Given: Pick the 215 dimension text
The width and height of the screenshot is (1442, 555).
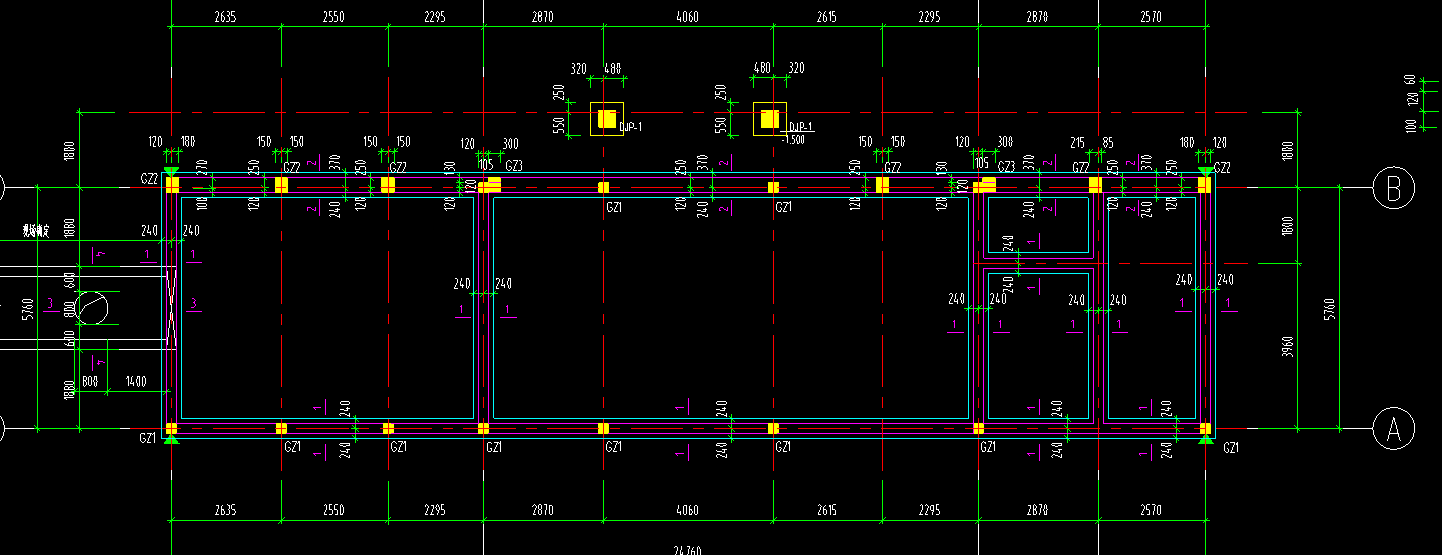Looking at the screenshot, I should [1077, 143].
